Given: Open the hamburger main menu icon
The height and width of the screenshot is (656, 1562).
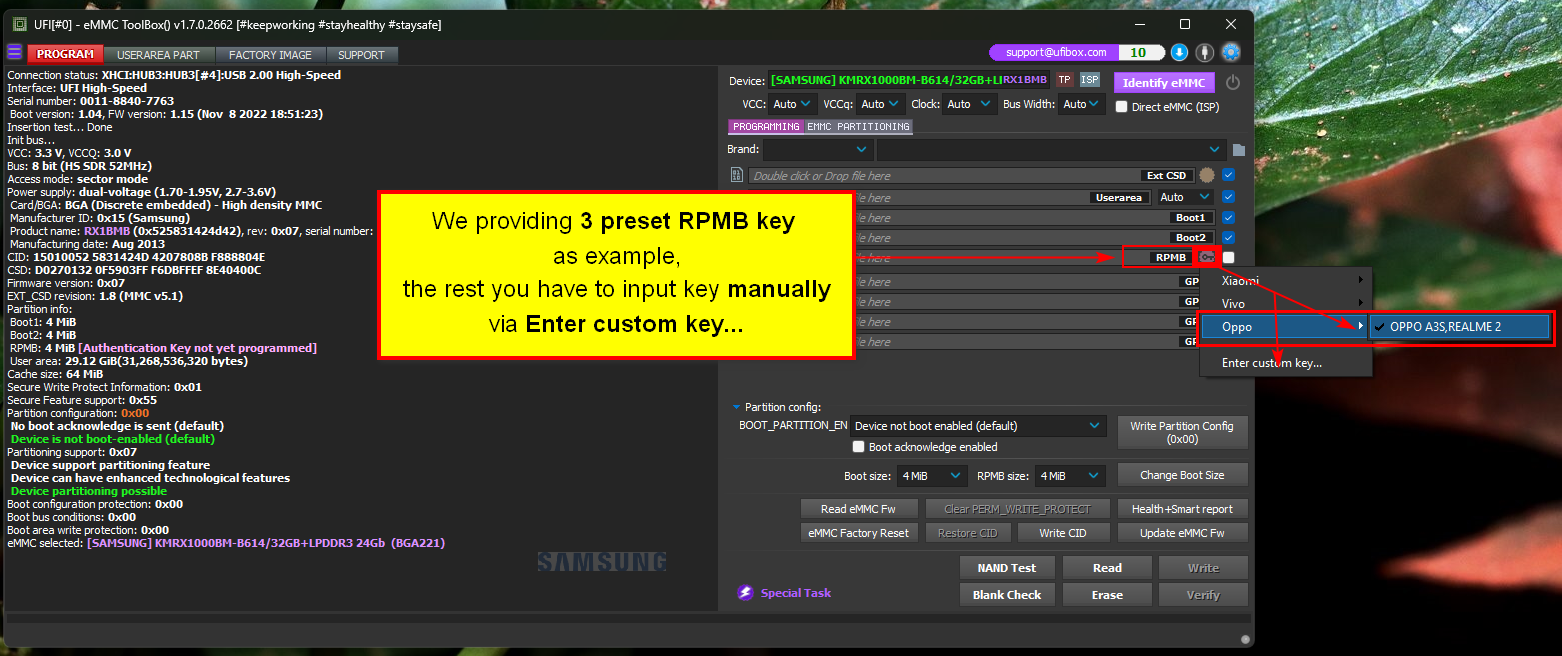Looking at the screenshot, I should [x=14, y=53].
